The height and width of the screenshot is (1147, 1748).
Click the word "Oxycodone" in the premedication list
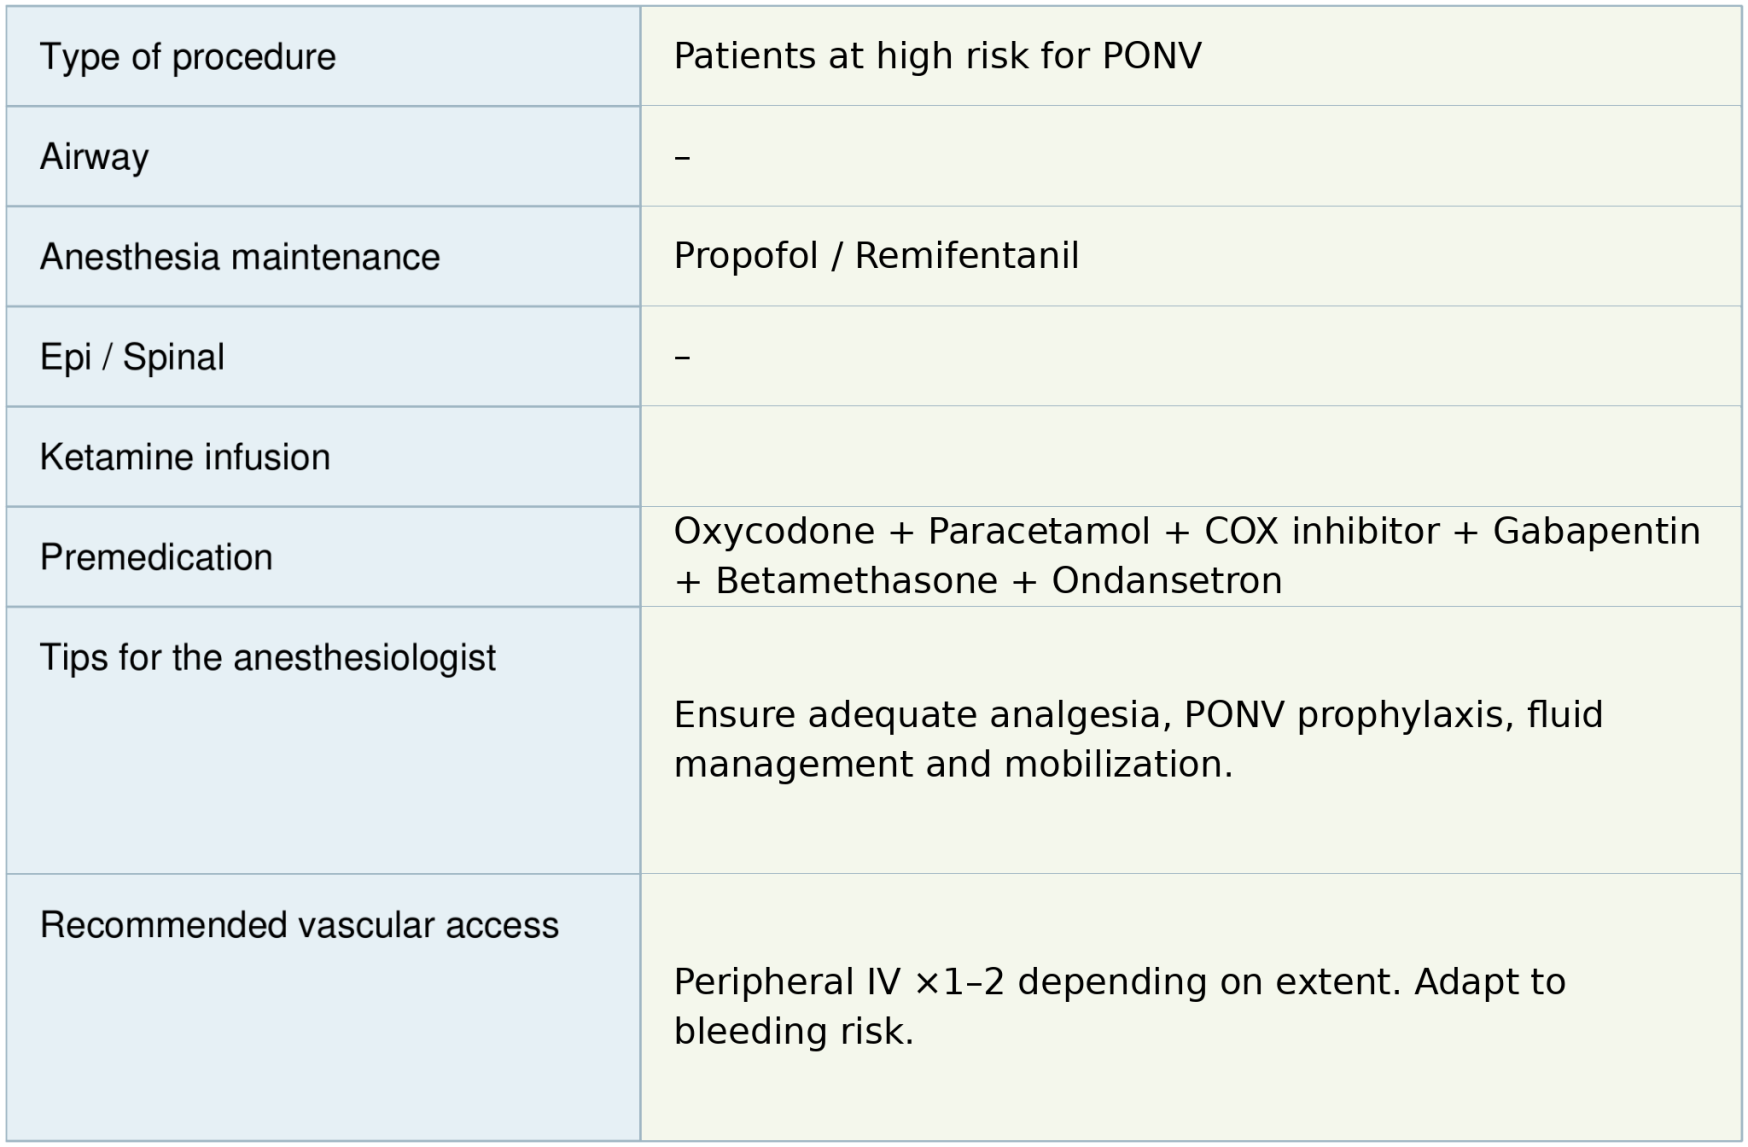click(773, 531)
